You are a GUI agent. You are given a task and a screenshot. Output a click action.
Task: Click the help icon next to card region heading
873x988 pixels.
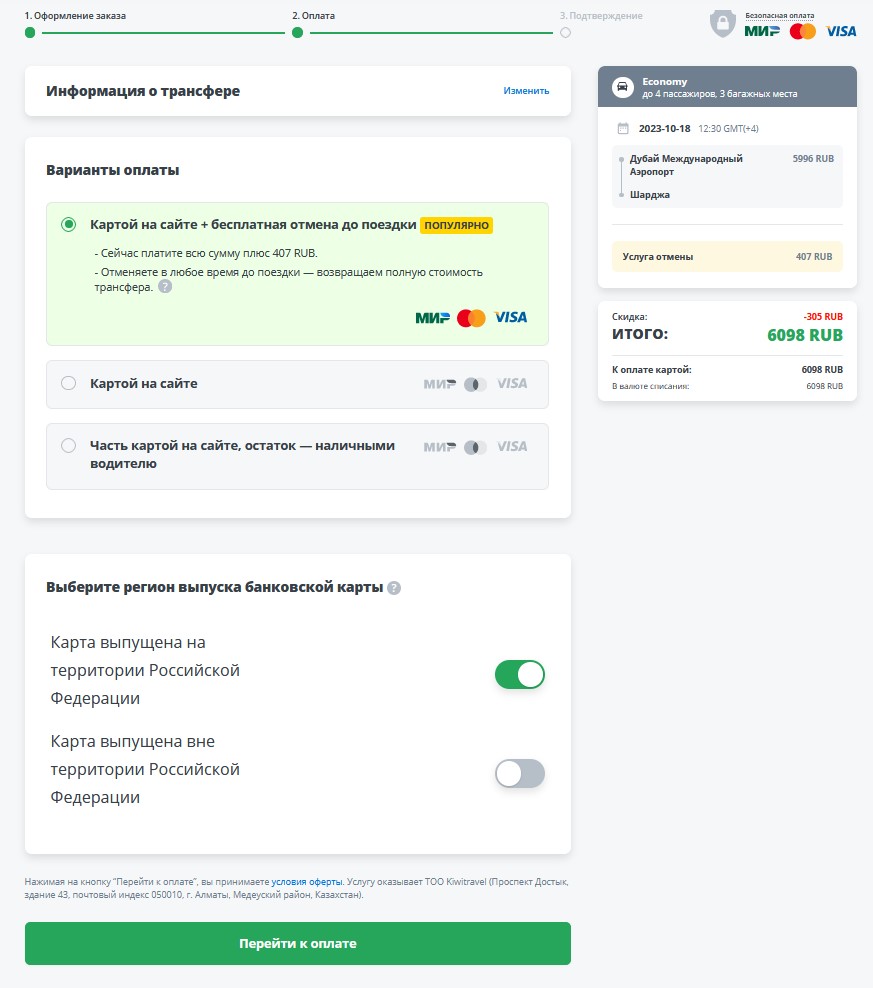394,588
